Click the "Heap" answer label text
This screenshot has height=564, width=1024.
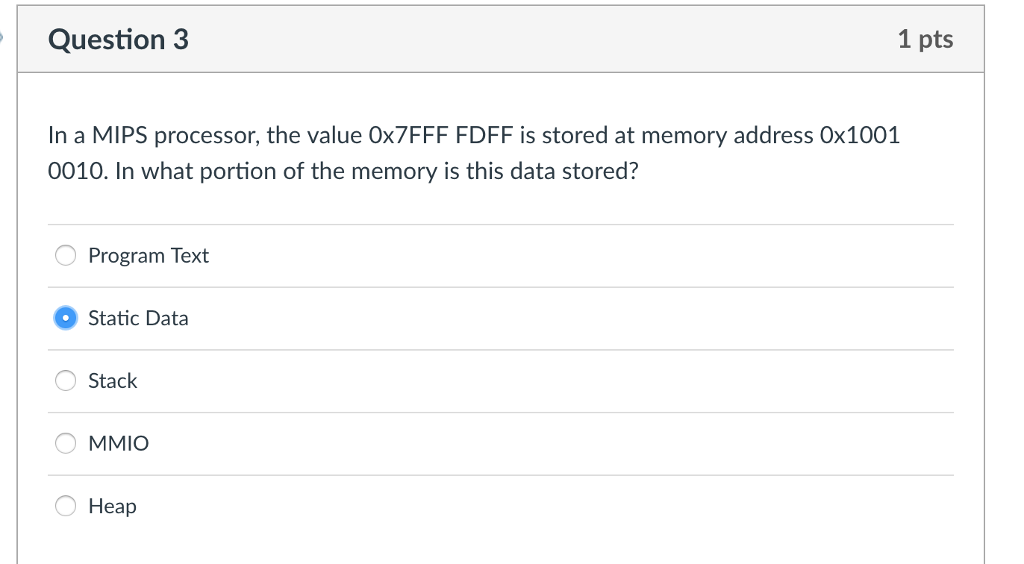pos(112,506)
